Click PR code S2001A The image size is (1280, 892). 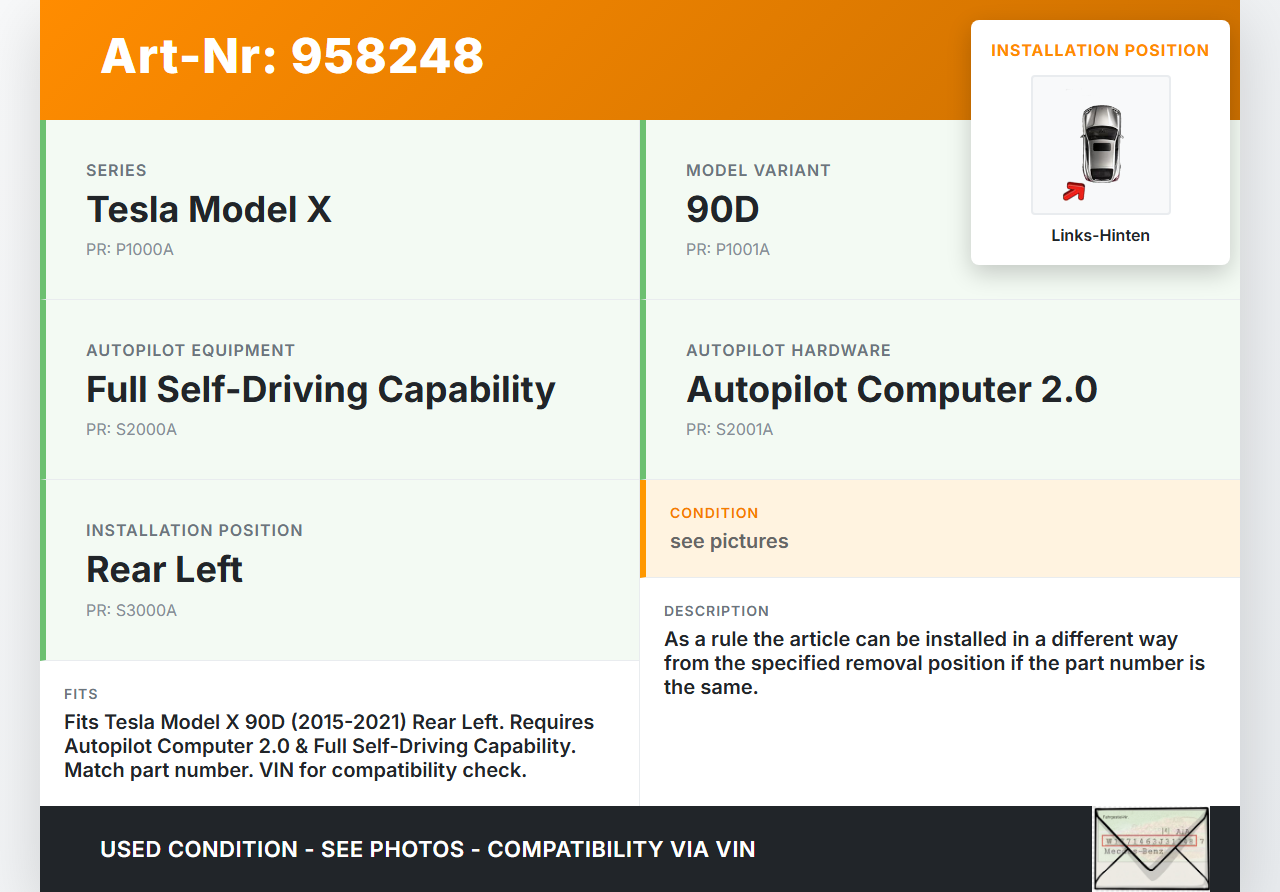click(729, 430)
